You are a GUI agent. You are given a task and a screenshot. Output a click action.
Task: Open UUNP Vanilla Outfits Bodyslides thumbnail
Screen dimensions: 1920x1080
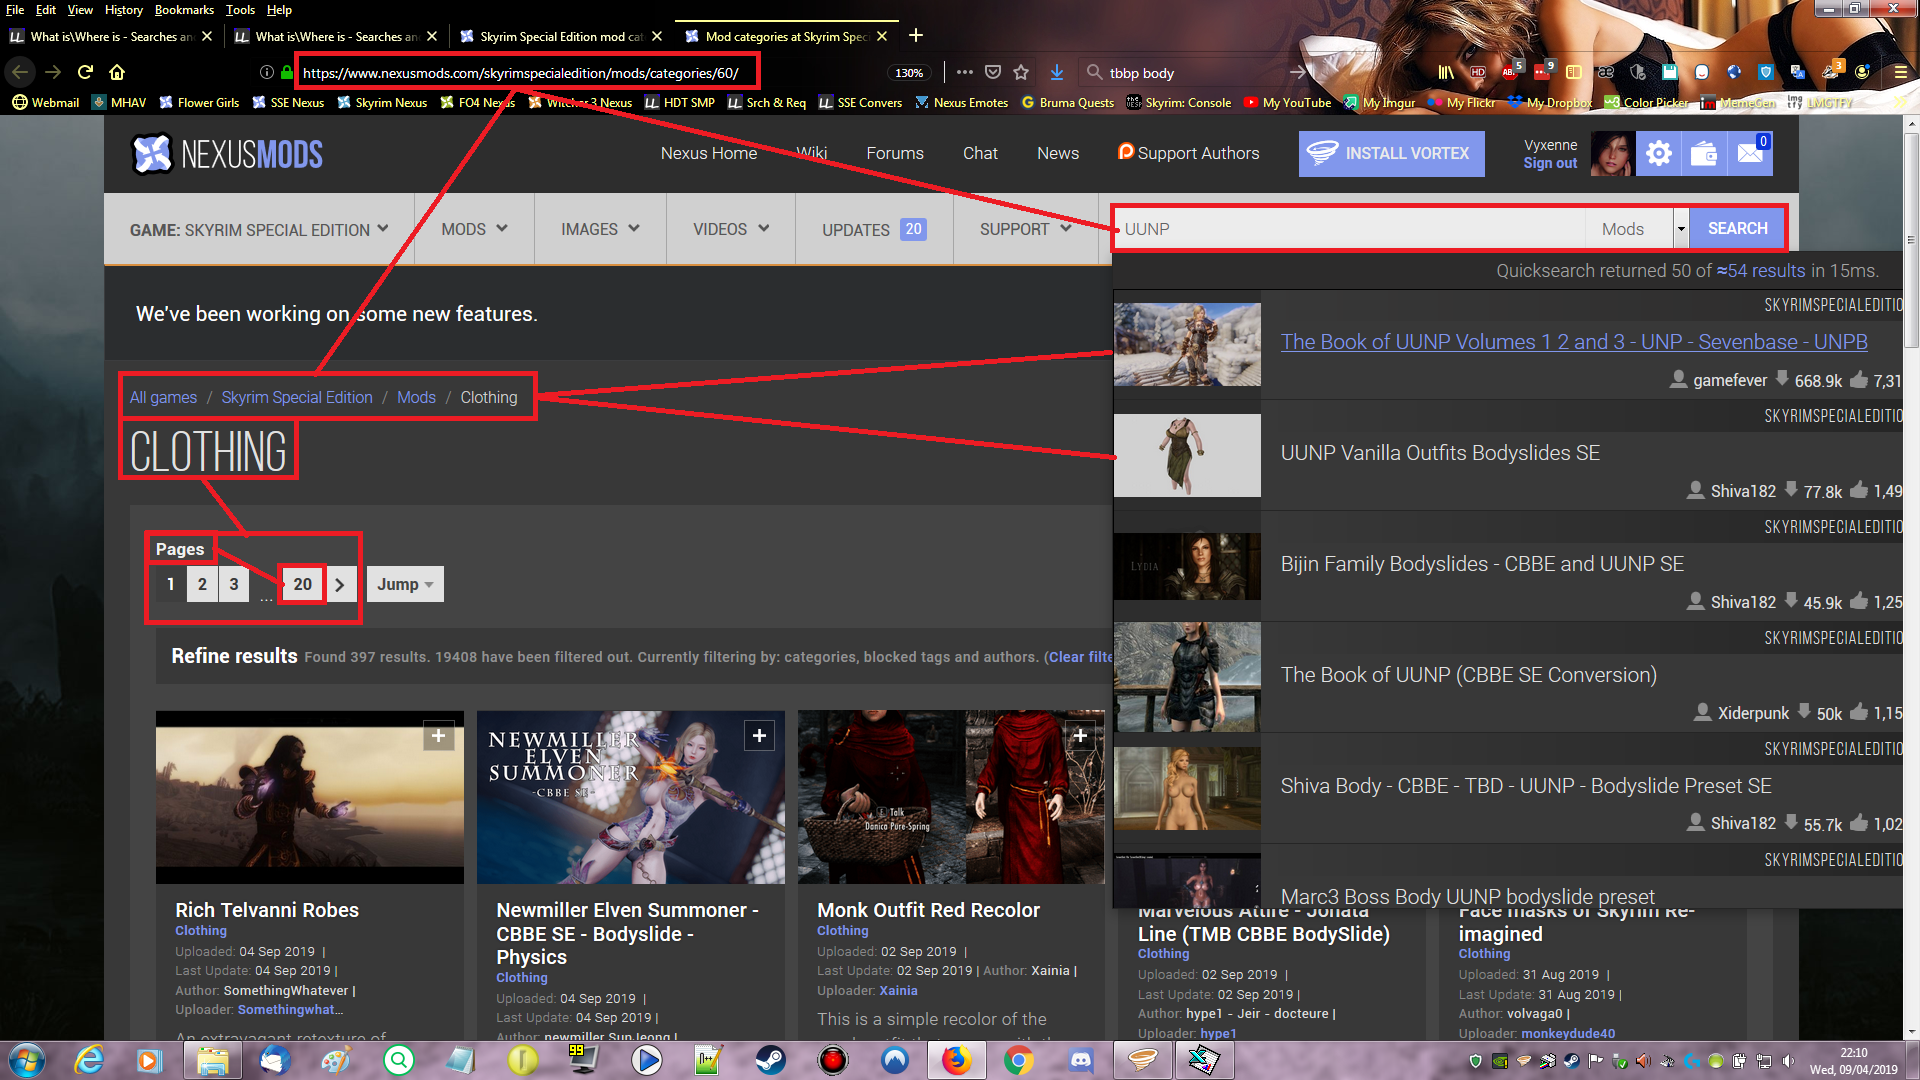pos(1187,455)
